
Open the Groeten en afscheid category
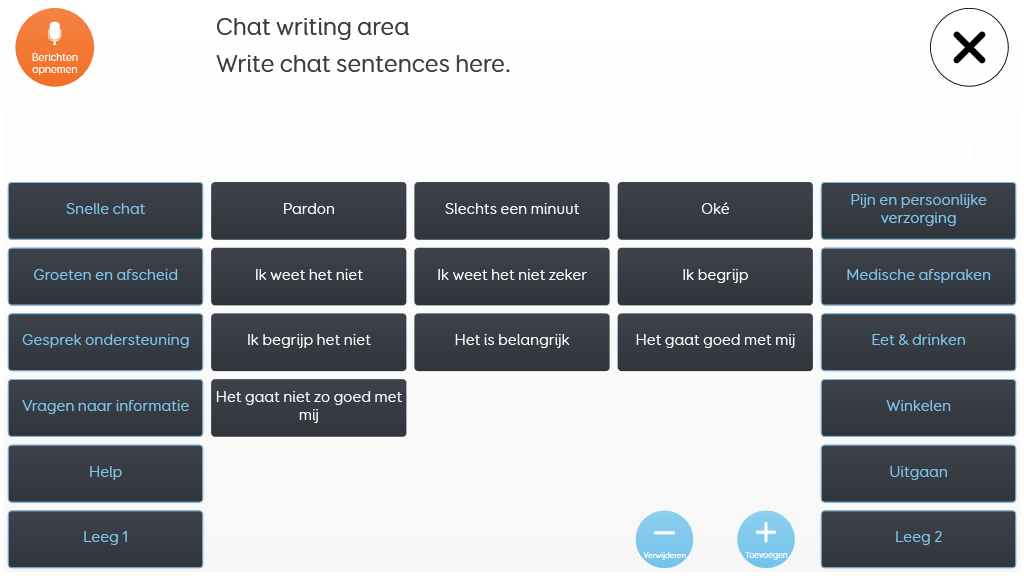[x=106, y=276]
